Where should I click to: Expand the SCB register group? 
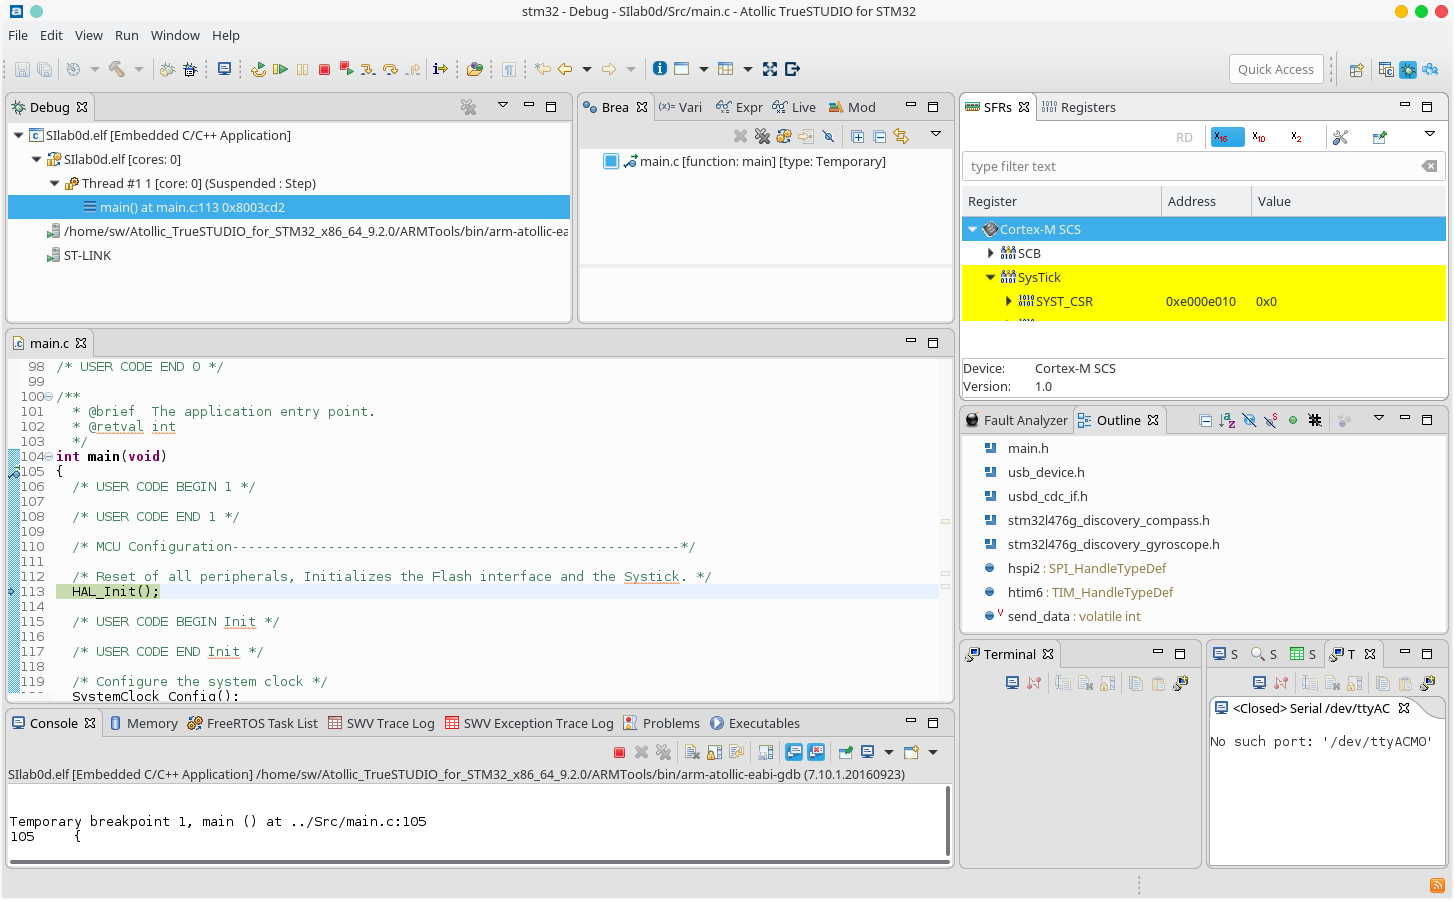pos(990,253)
